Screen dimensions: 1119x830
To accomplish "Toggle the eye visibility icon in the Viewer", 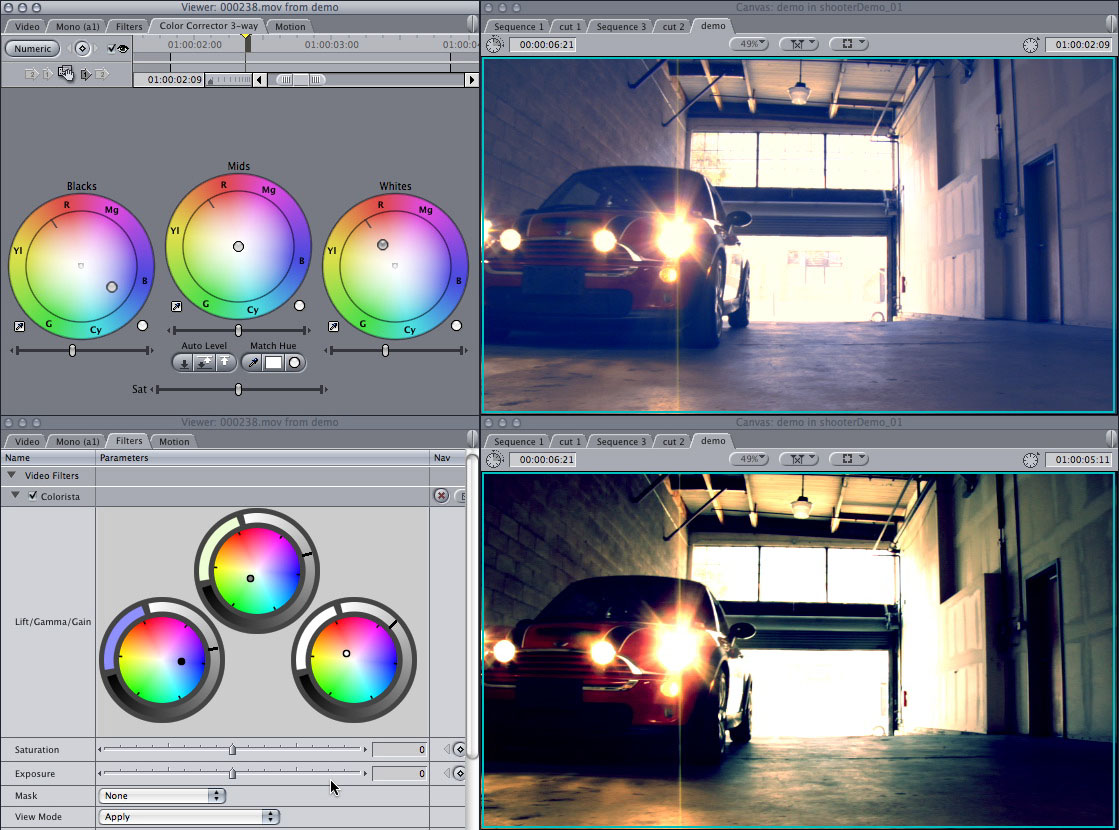I will pos(121,48).
